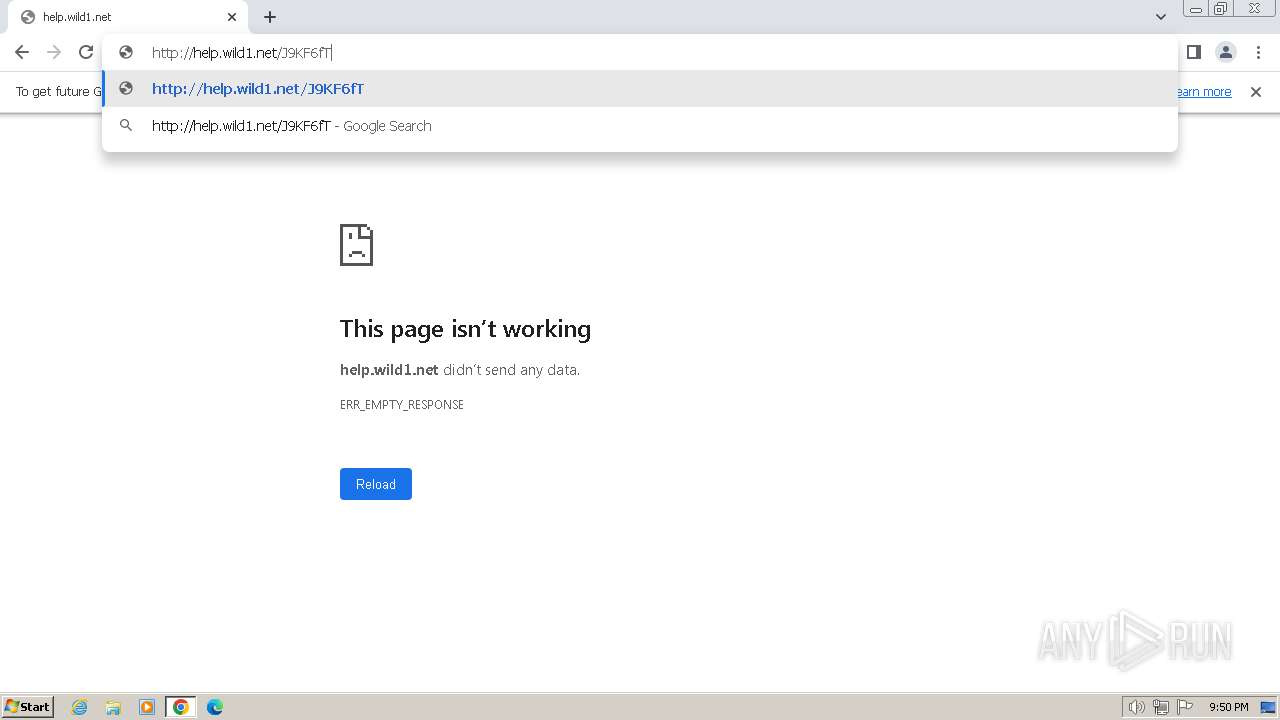1280x720 pixels.
Task: Follow the Learn more link
Action: [1203, 92]
